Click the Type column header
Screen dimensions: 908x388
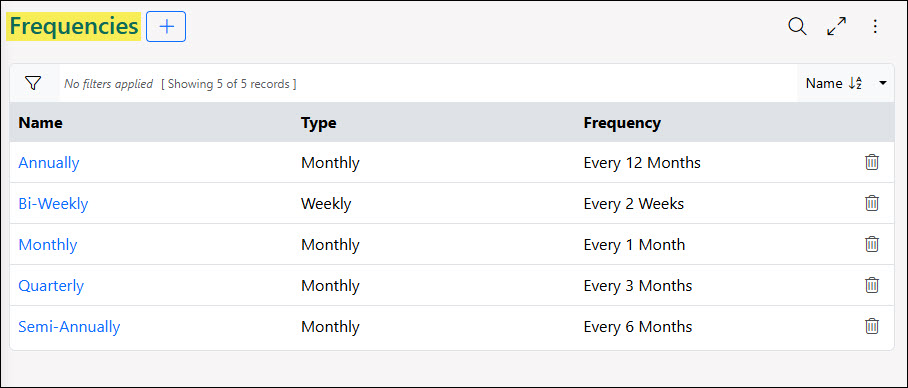[318, 123]
